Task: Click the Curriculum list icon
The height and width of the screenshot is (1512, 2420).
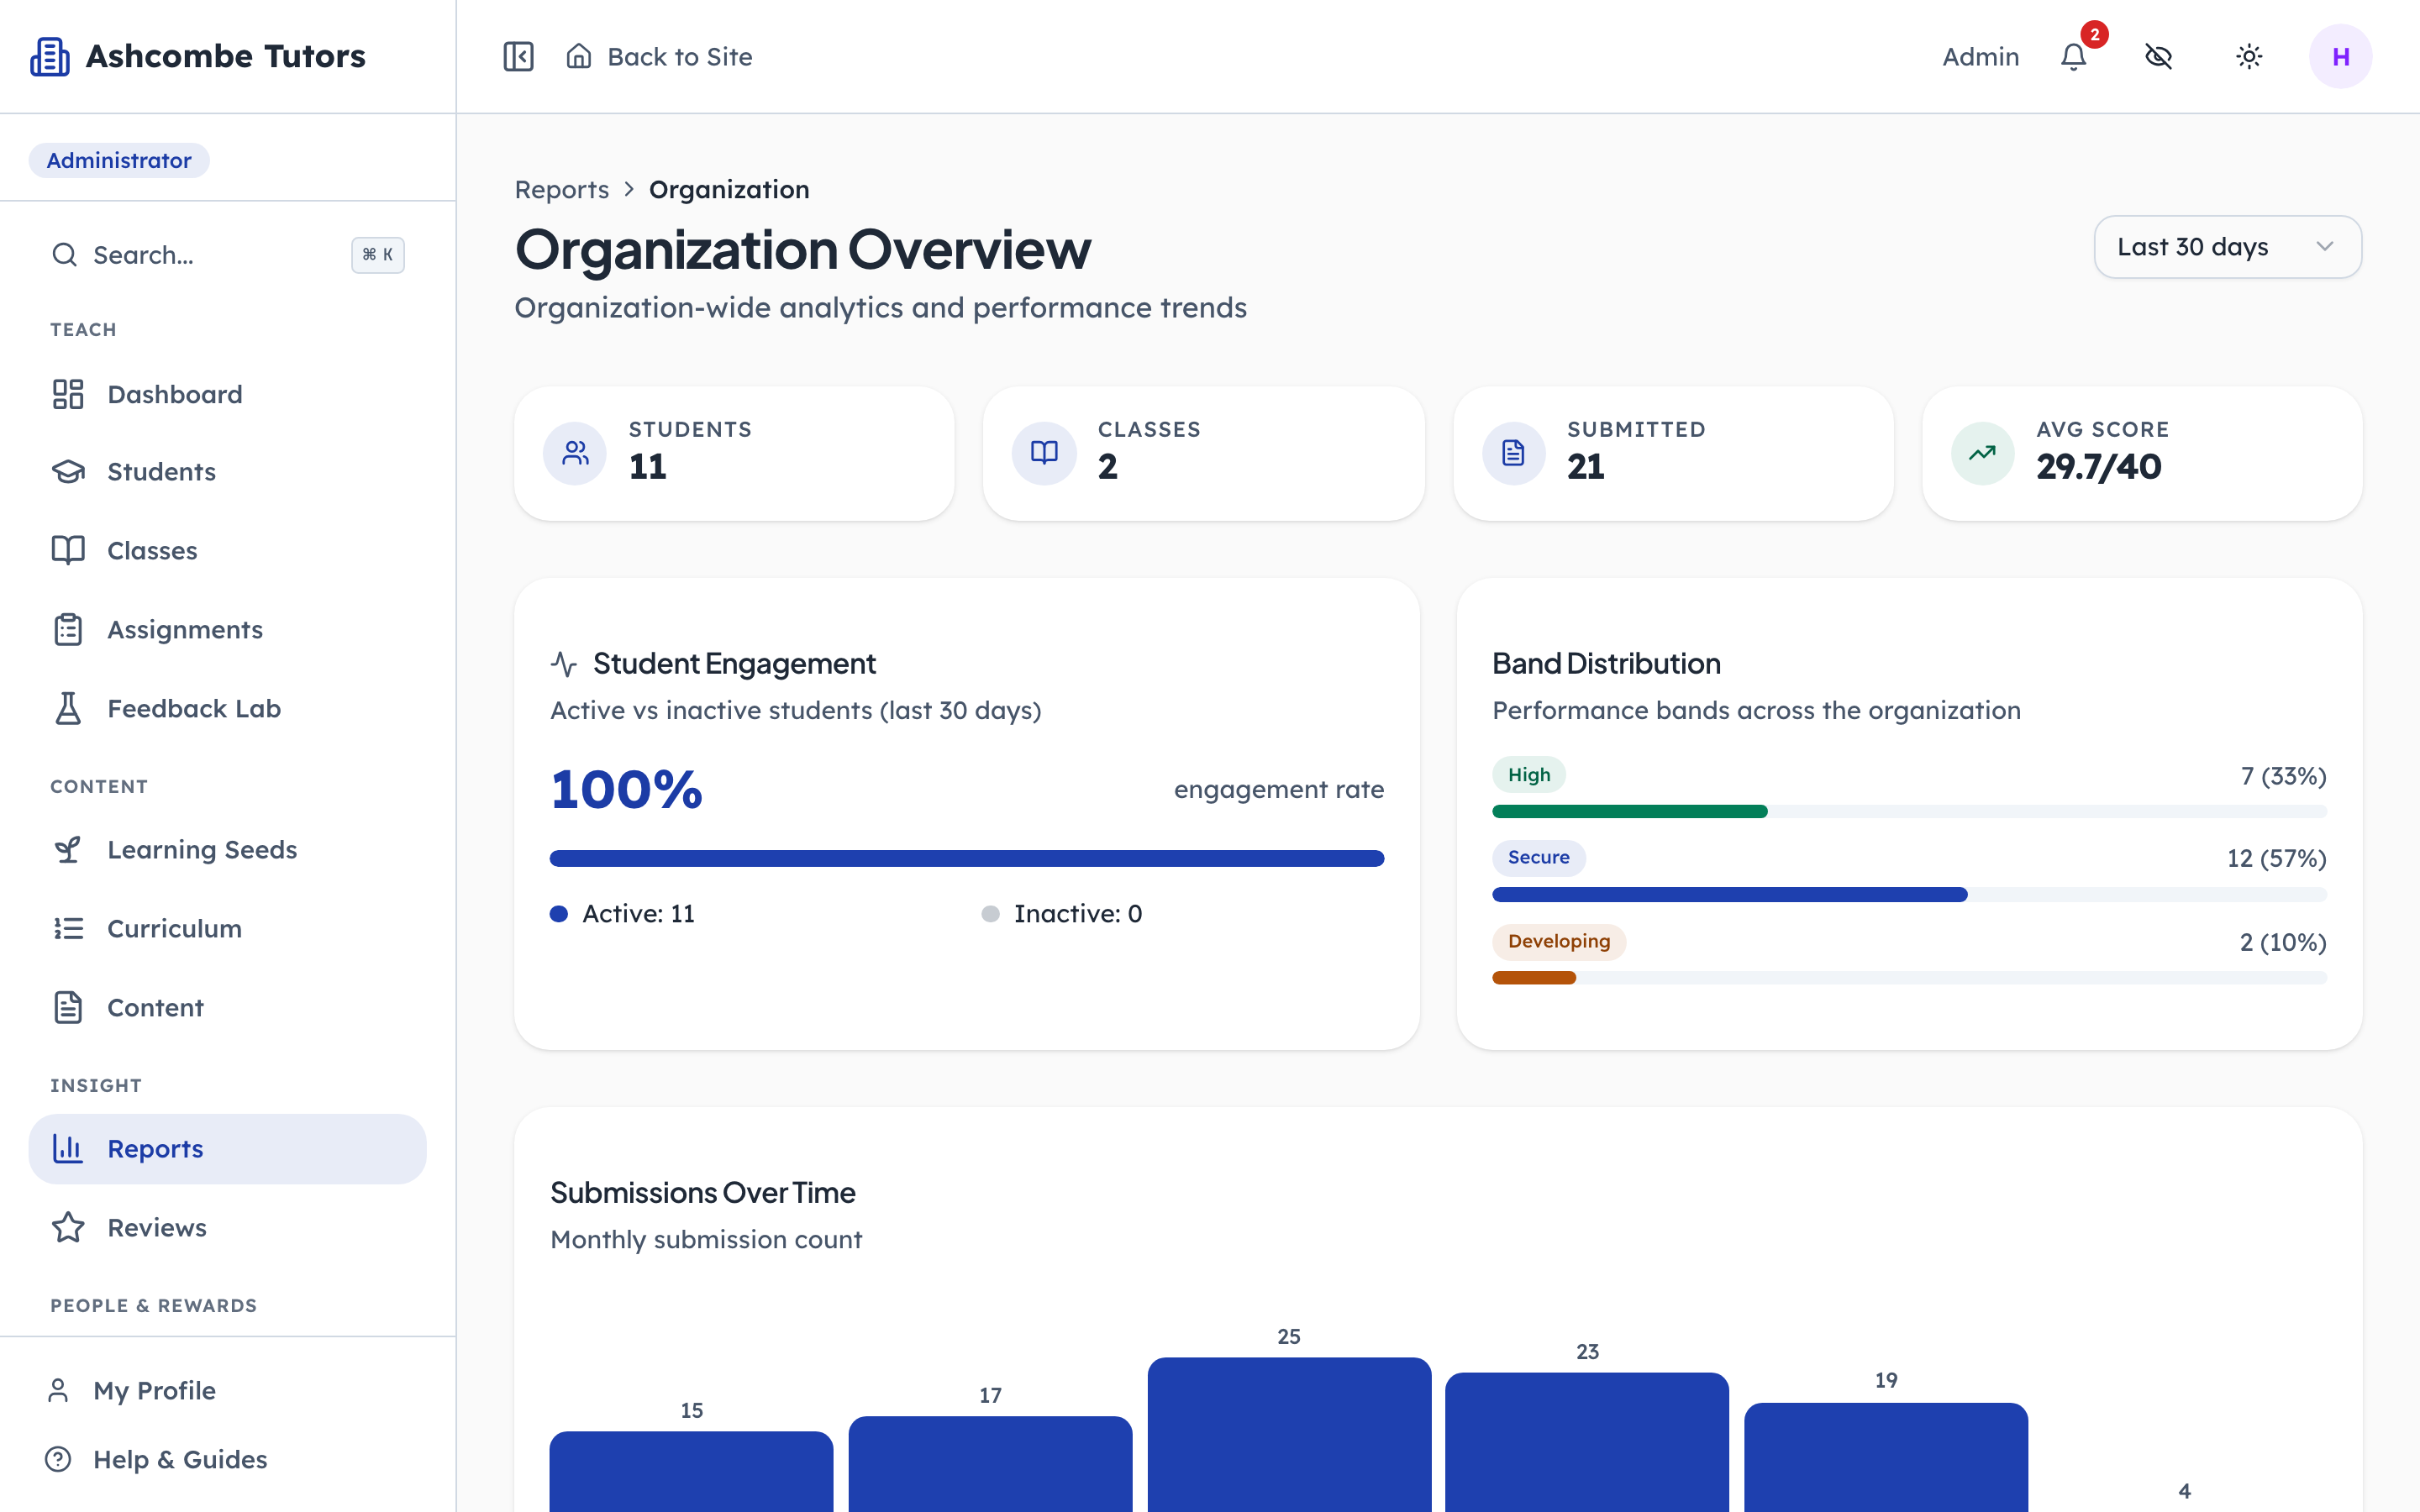Action: 68,928
